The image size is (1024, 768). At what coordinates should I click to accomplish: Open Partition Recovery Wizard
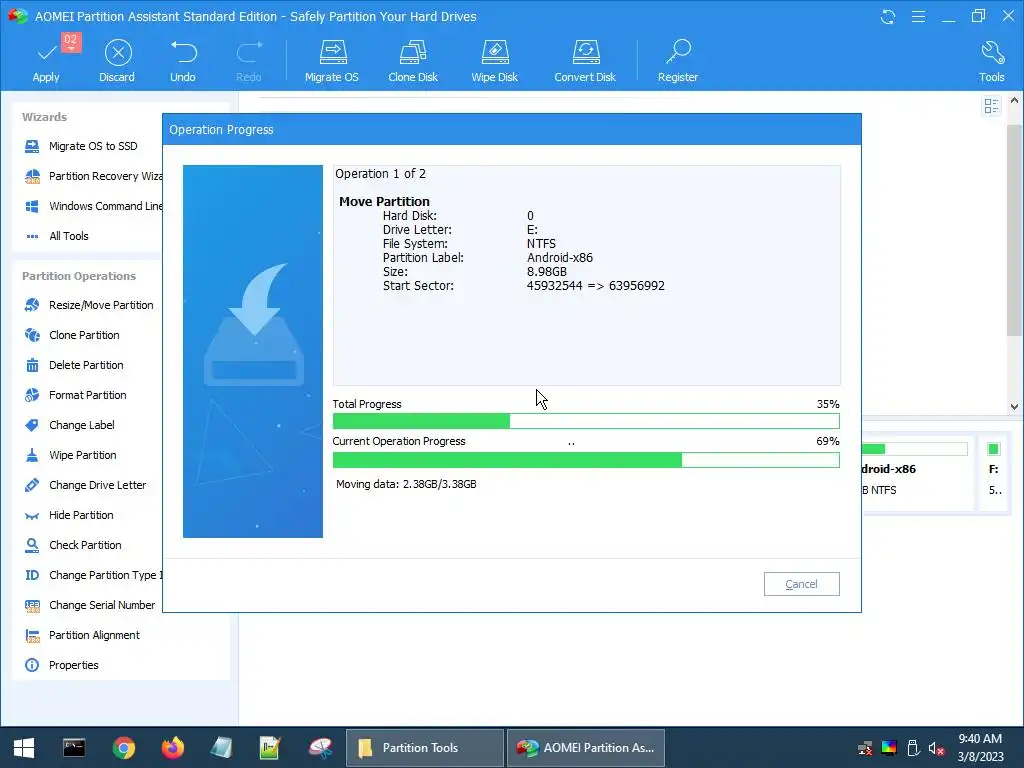pyautogui.click(x=92, y=176)
